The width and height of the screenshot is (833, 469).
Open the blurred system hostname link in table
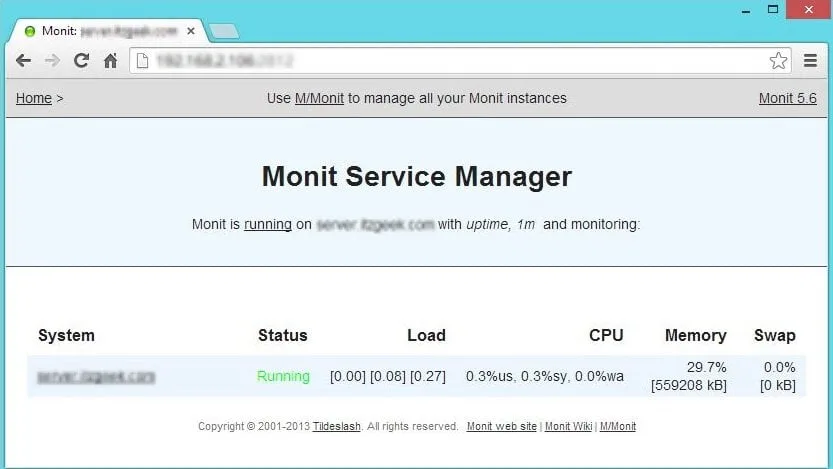point(96,377)
